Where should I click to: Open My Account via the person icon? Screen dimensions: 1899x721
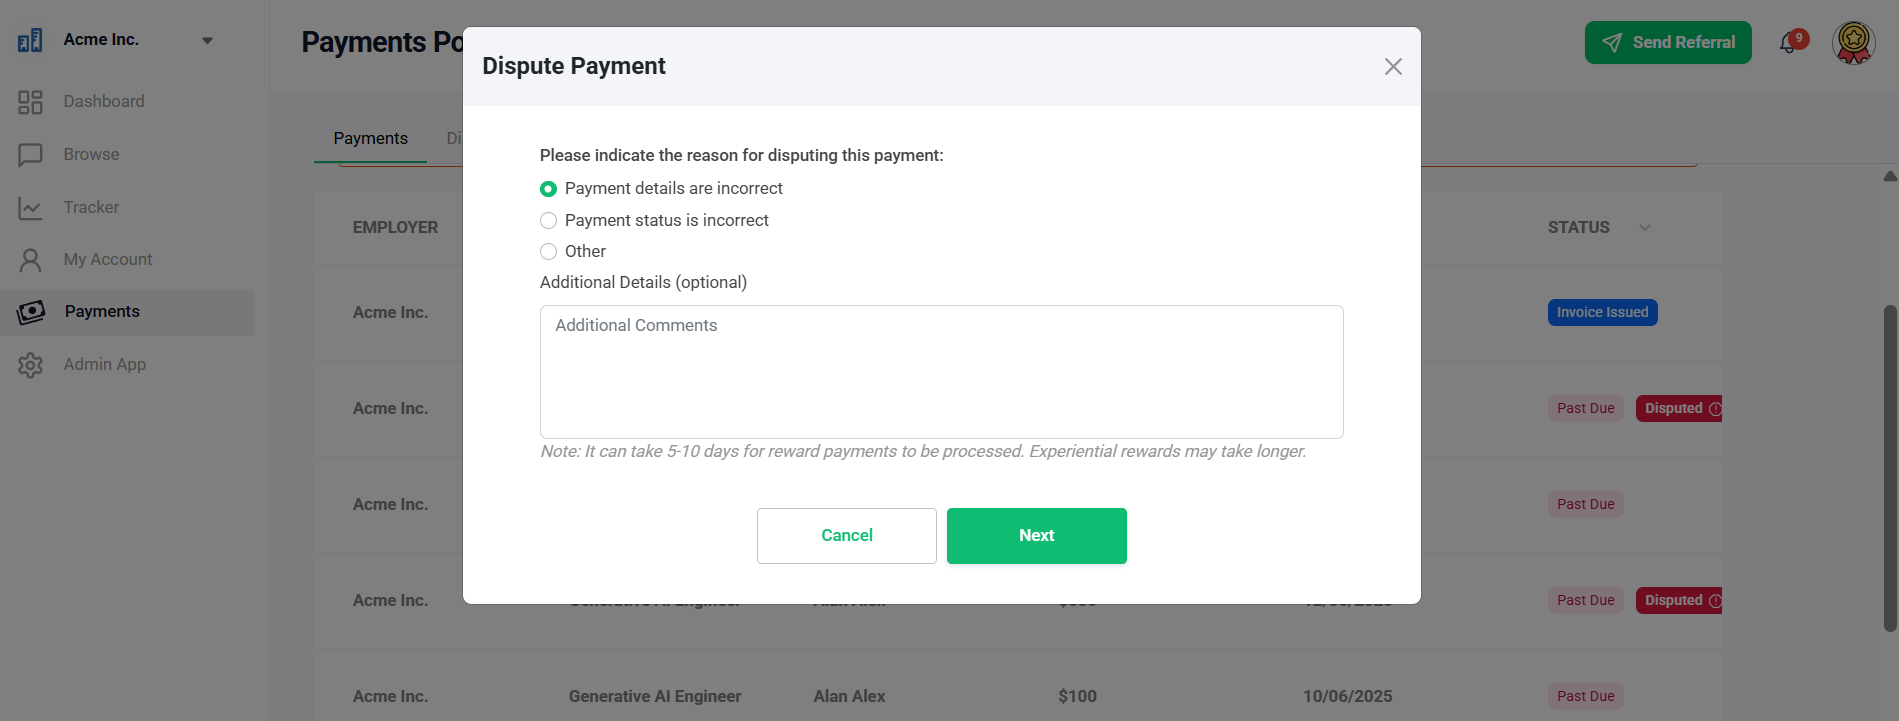30,260
